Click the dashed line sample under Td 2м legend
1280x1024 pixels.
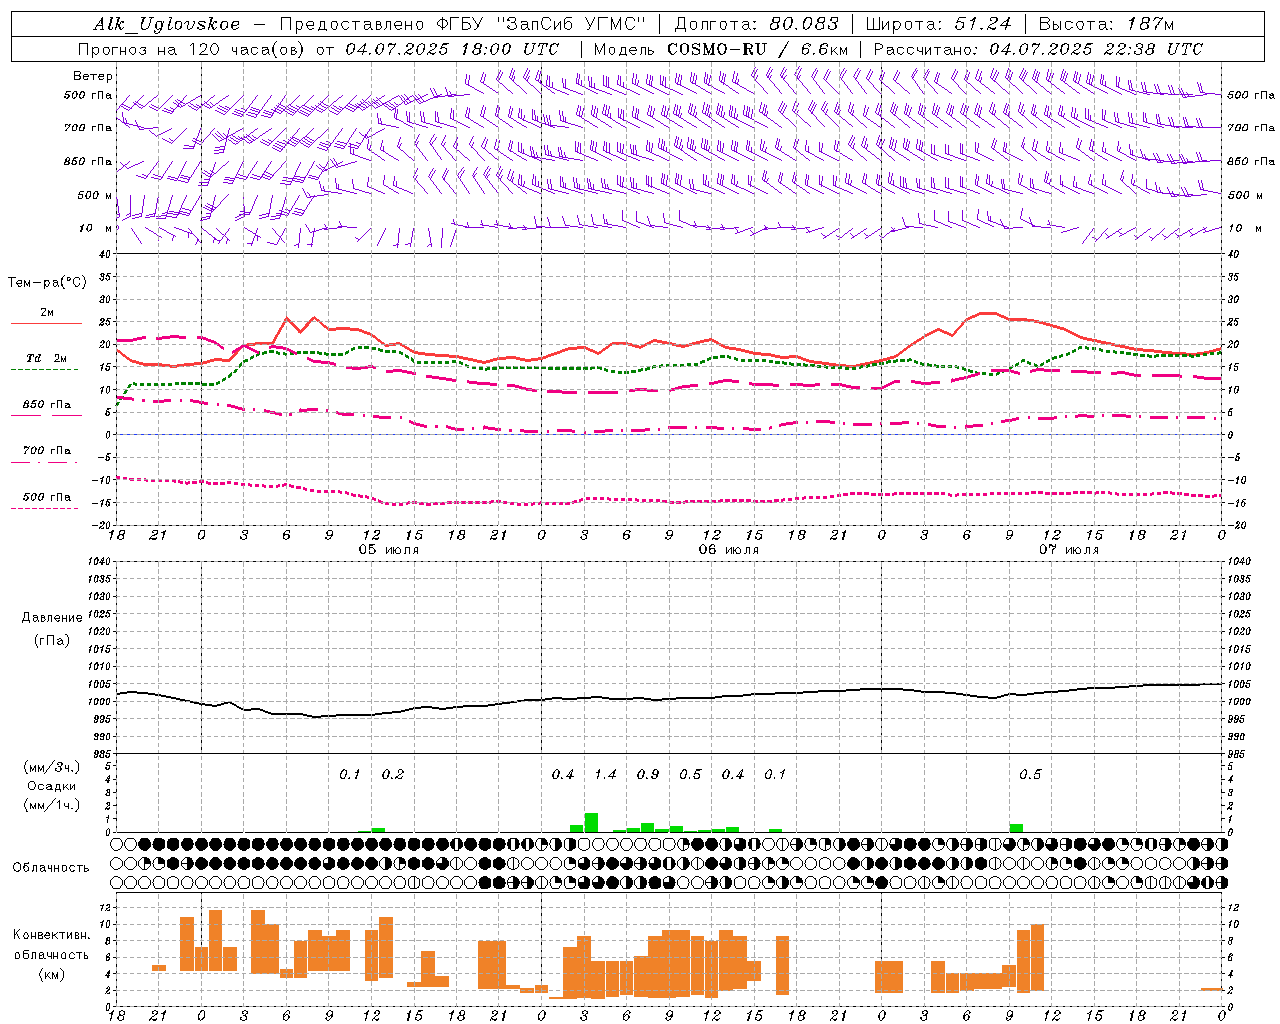[45, 370]
